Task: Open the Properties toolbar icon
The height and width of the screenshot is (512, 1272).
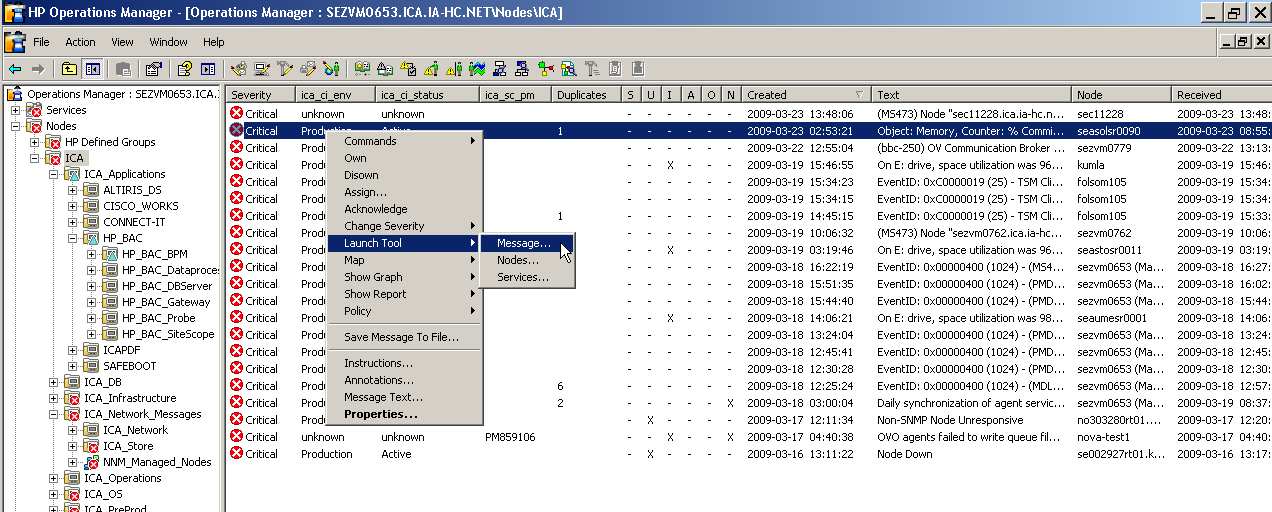Action: click(153, 69)
